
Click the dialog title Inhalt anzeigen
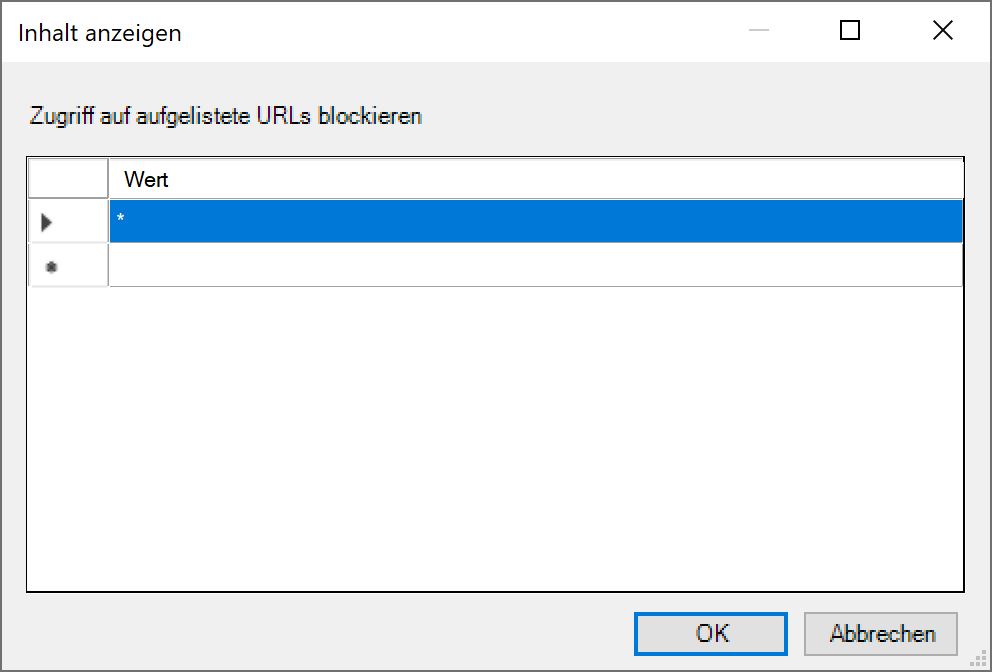(x=98, y=32)
